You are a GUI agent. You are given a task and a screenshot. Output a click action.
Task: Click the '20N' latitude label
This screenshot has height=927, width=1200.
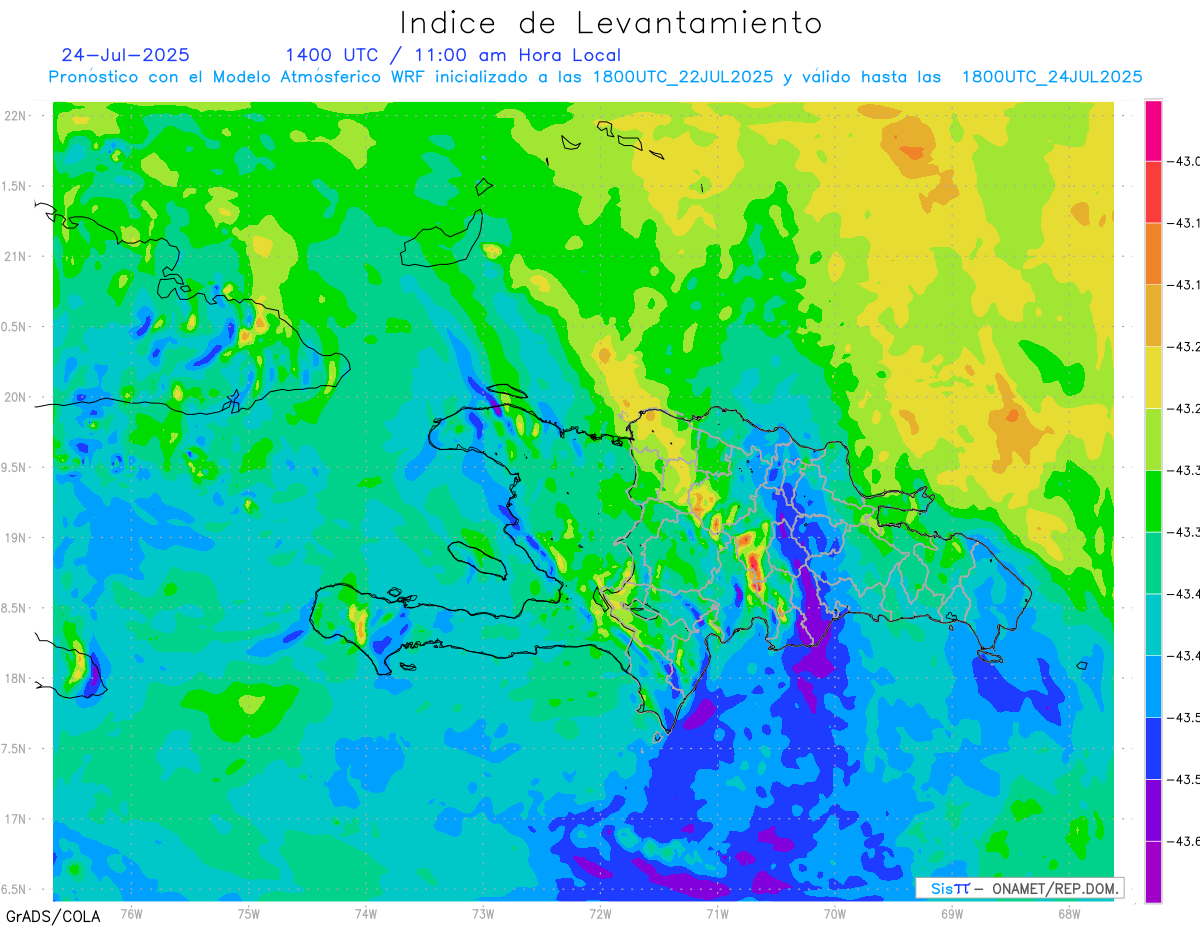(x=17, y=398)
